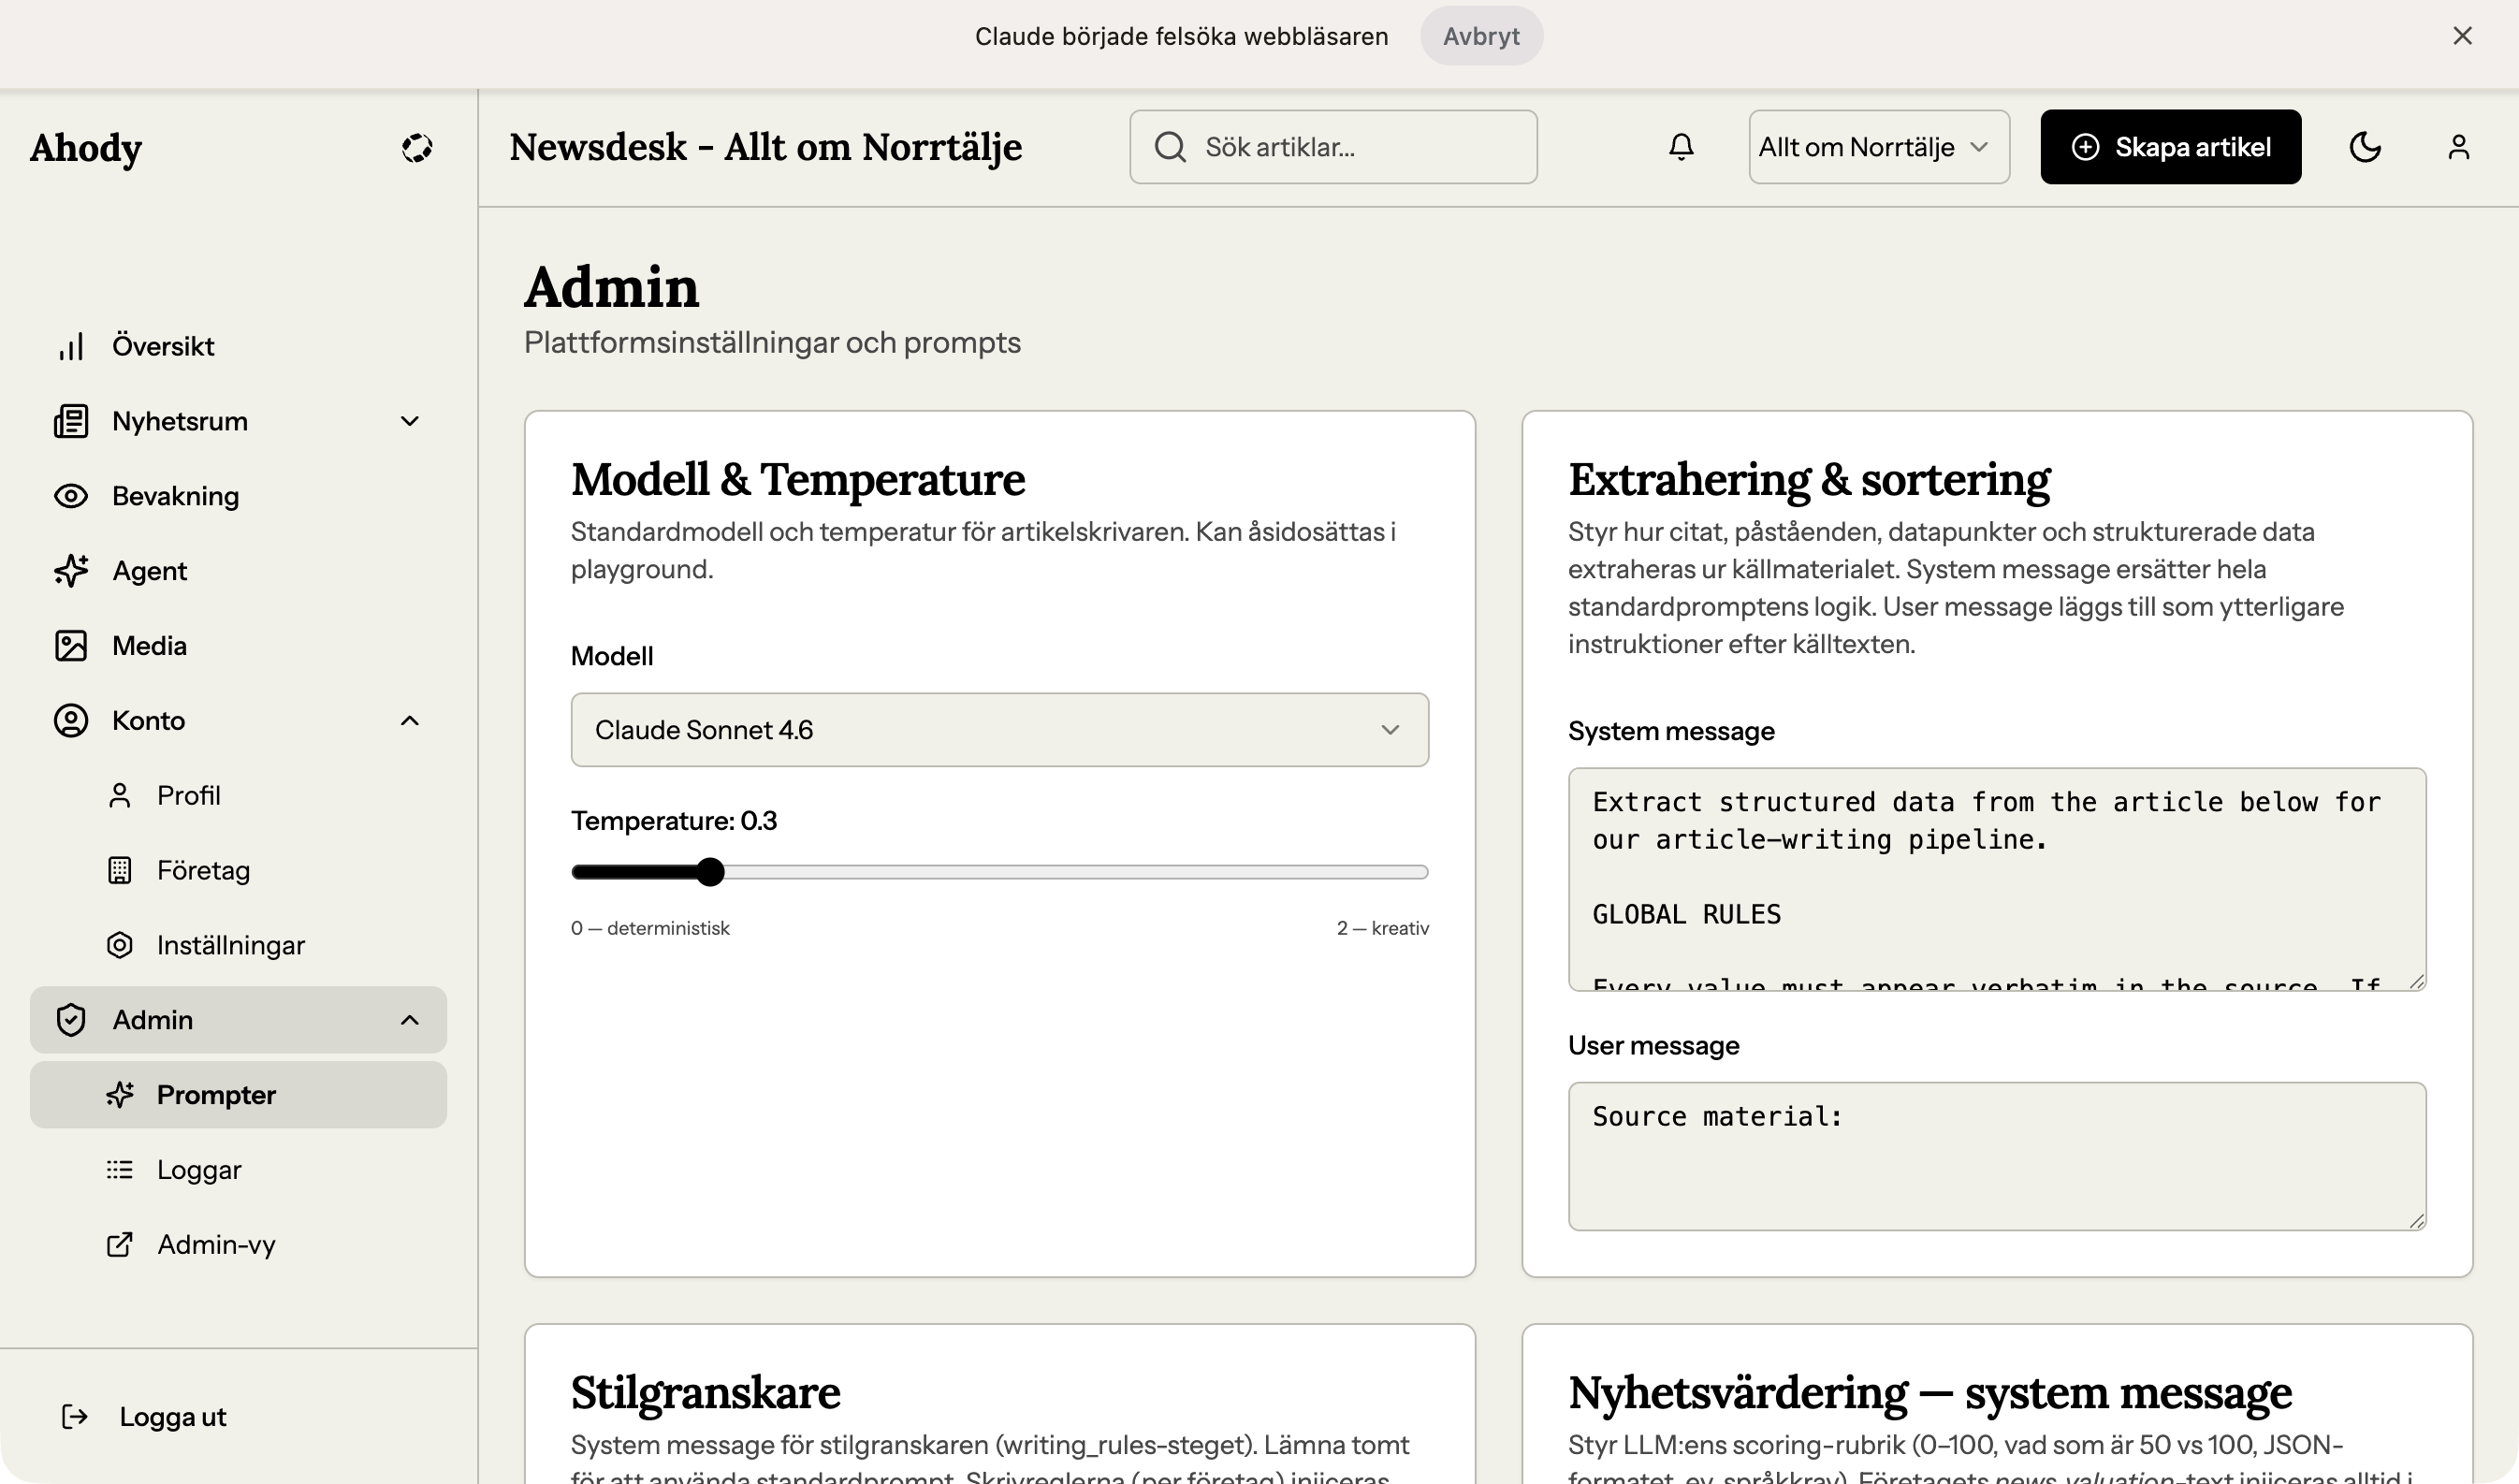
Task: Click the Media image icon
Action: click(71, 646)
